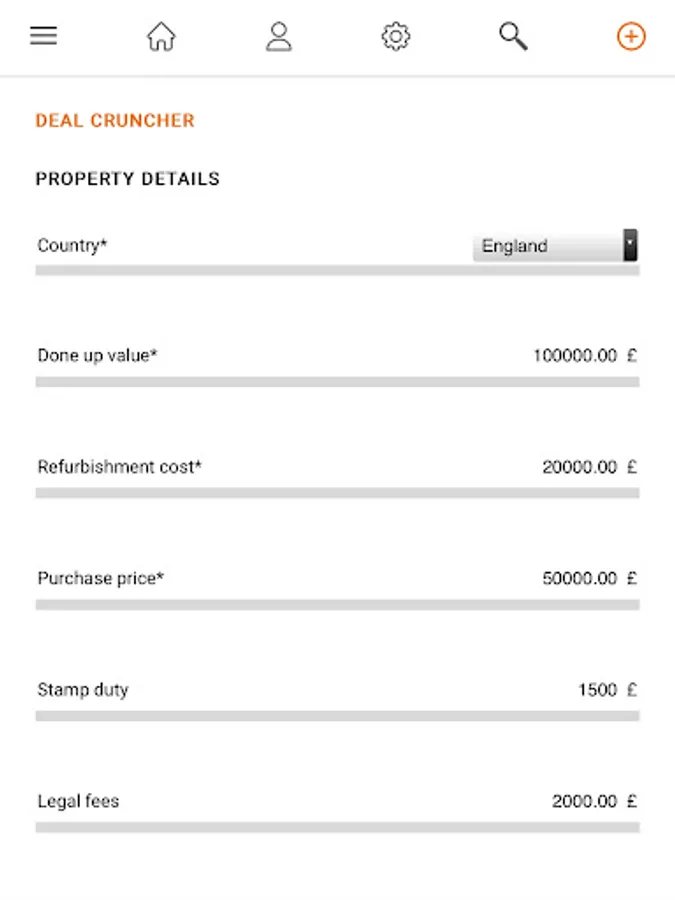Tap the orange plus icon to add

coord(630,36)
